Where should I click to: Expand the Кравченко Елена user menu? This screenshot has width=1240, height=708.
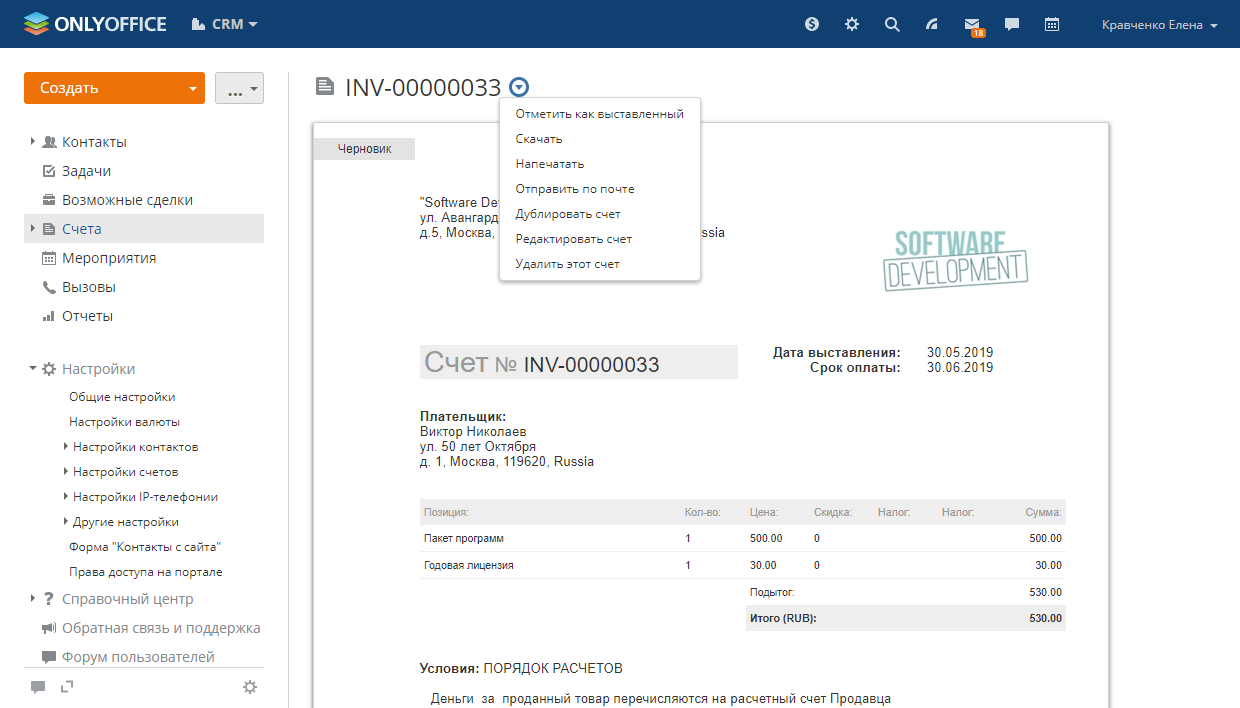click(x=1158, y=25)
